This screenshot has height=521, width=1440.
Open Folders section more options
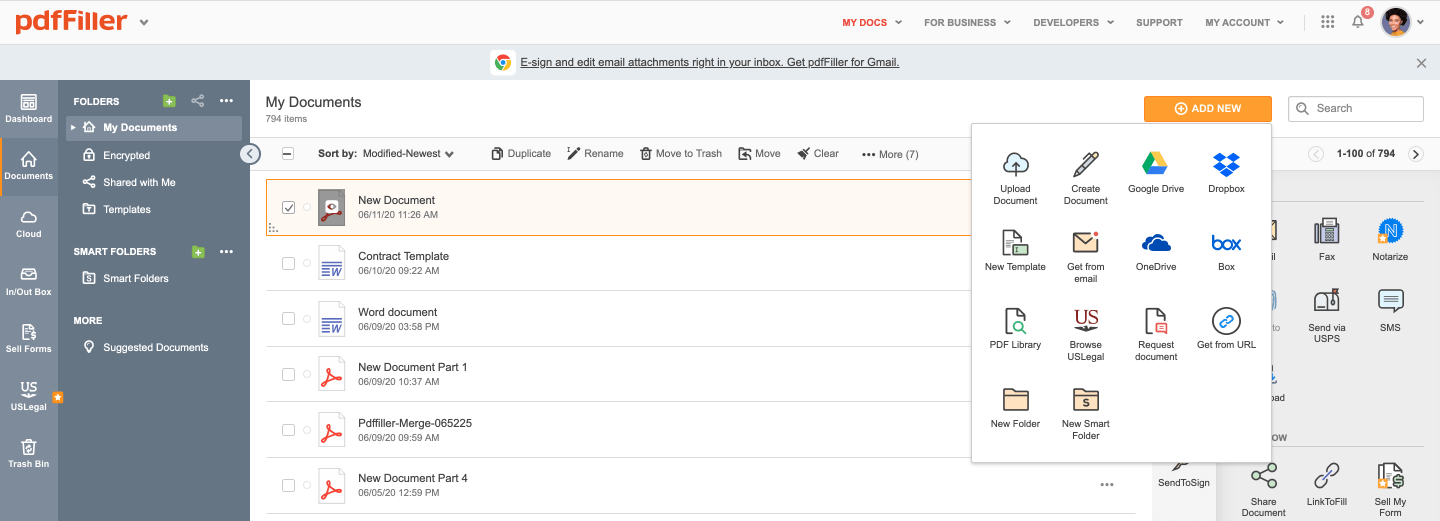227,101
